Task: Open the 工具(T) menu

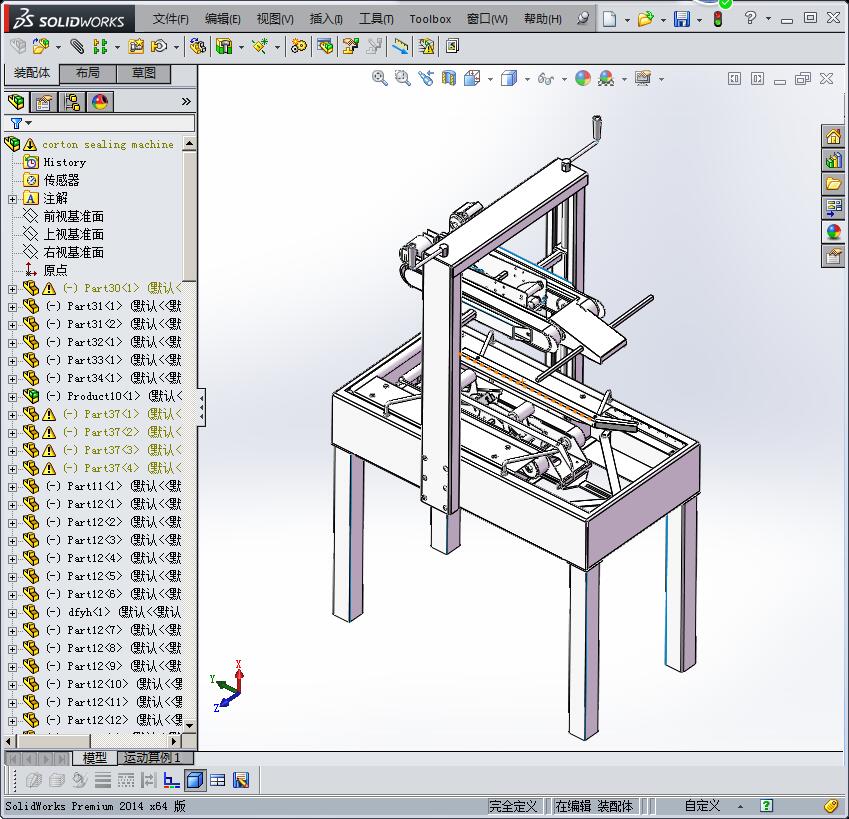Action: (376, 19)
